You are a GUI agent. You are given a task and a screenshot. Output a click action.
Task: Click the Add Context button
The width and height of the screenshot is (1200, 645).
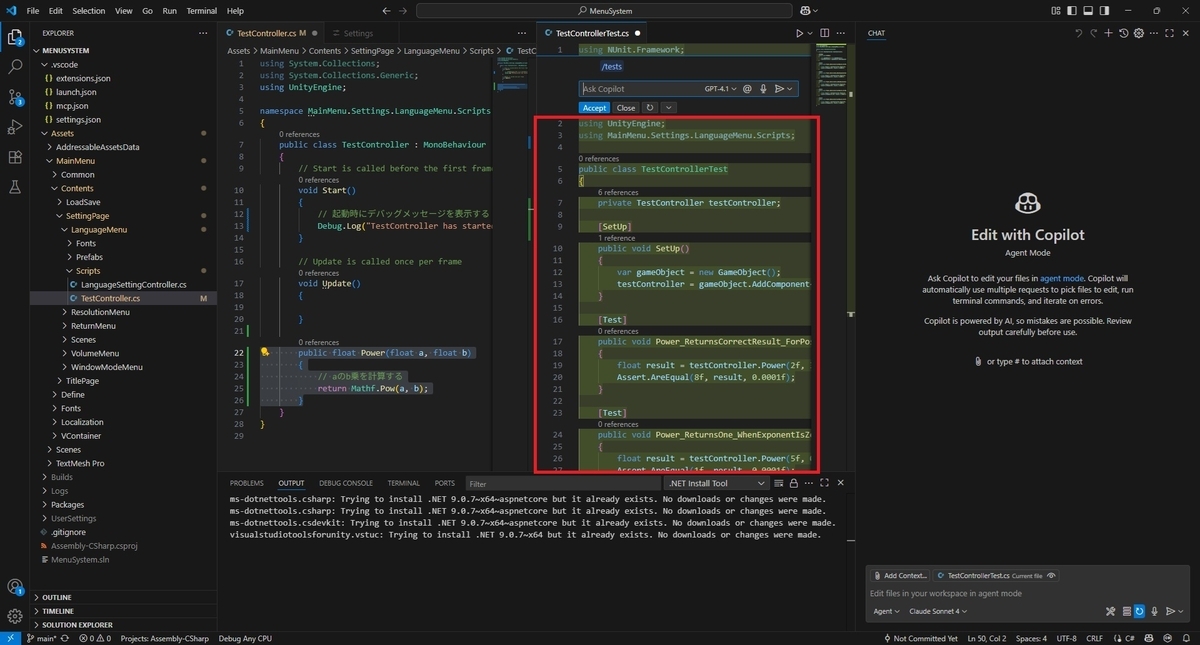coord(899,576)
